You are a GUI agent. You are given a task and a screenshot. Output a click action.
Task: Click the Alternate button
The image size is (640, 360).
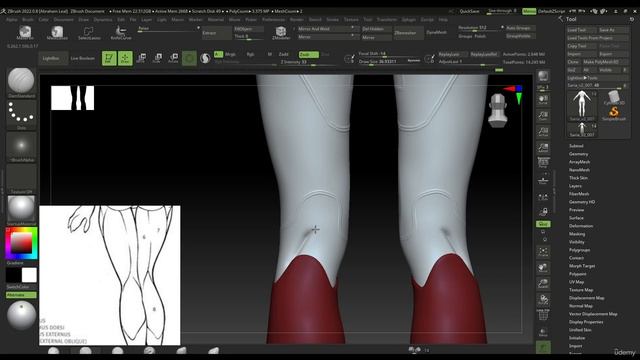(x=21, y=295)
